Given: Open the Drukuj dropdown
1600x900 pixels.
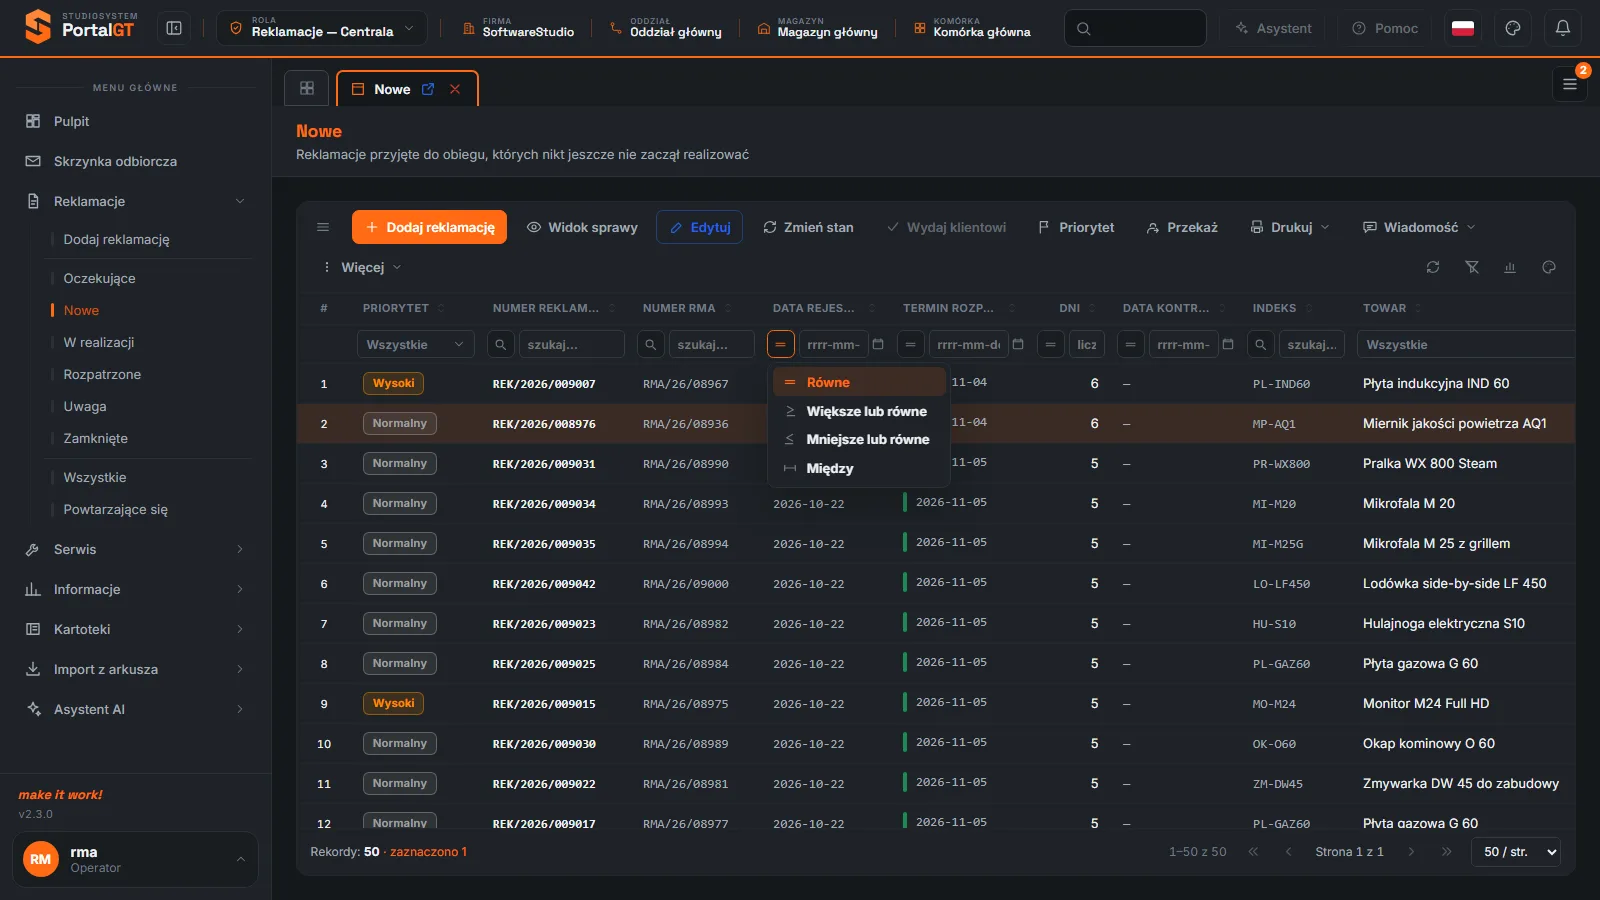Looking at the screenshot, I should coord(1290,227).
